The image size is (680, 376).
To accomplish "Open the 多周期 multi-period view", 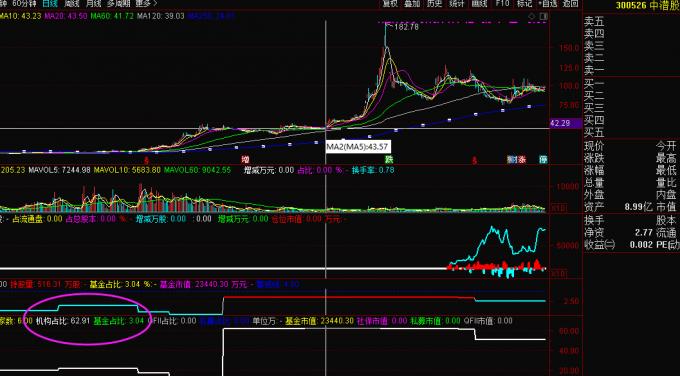I will pos(119,3).
